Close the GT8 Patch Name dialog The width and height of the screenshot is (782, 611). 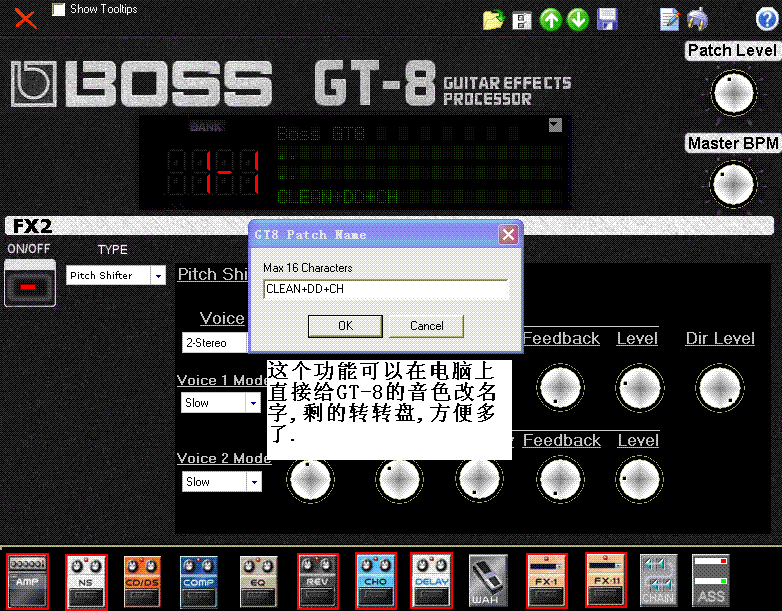click(x=508, y=235)
